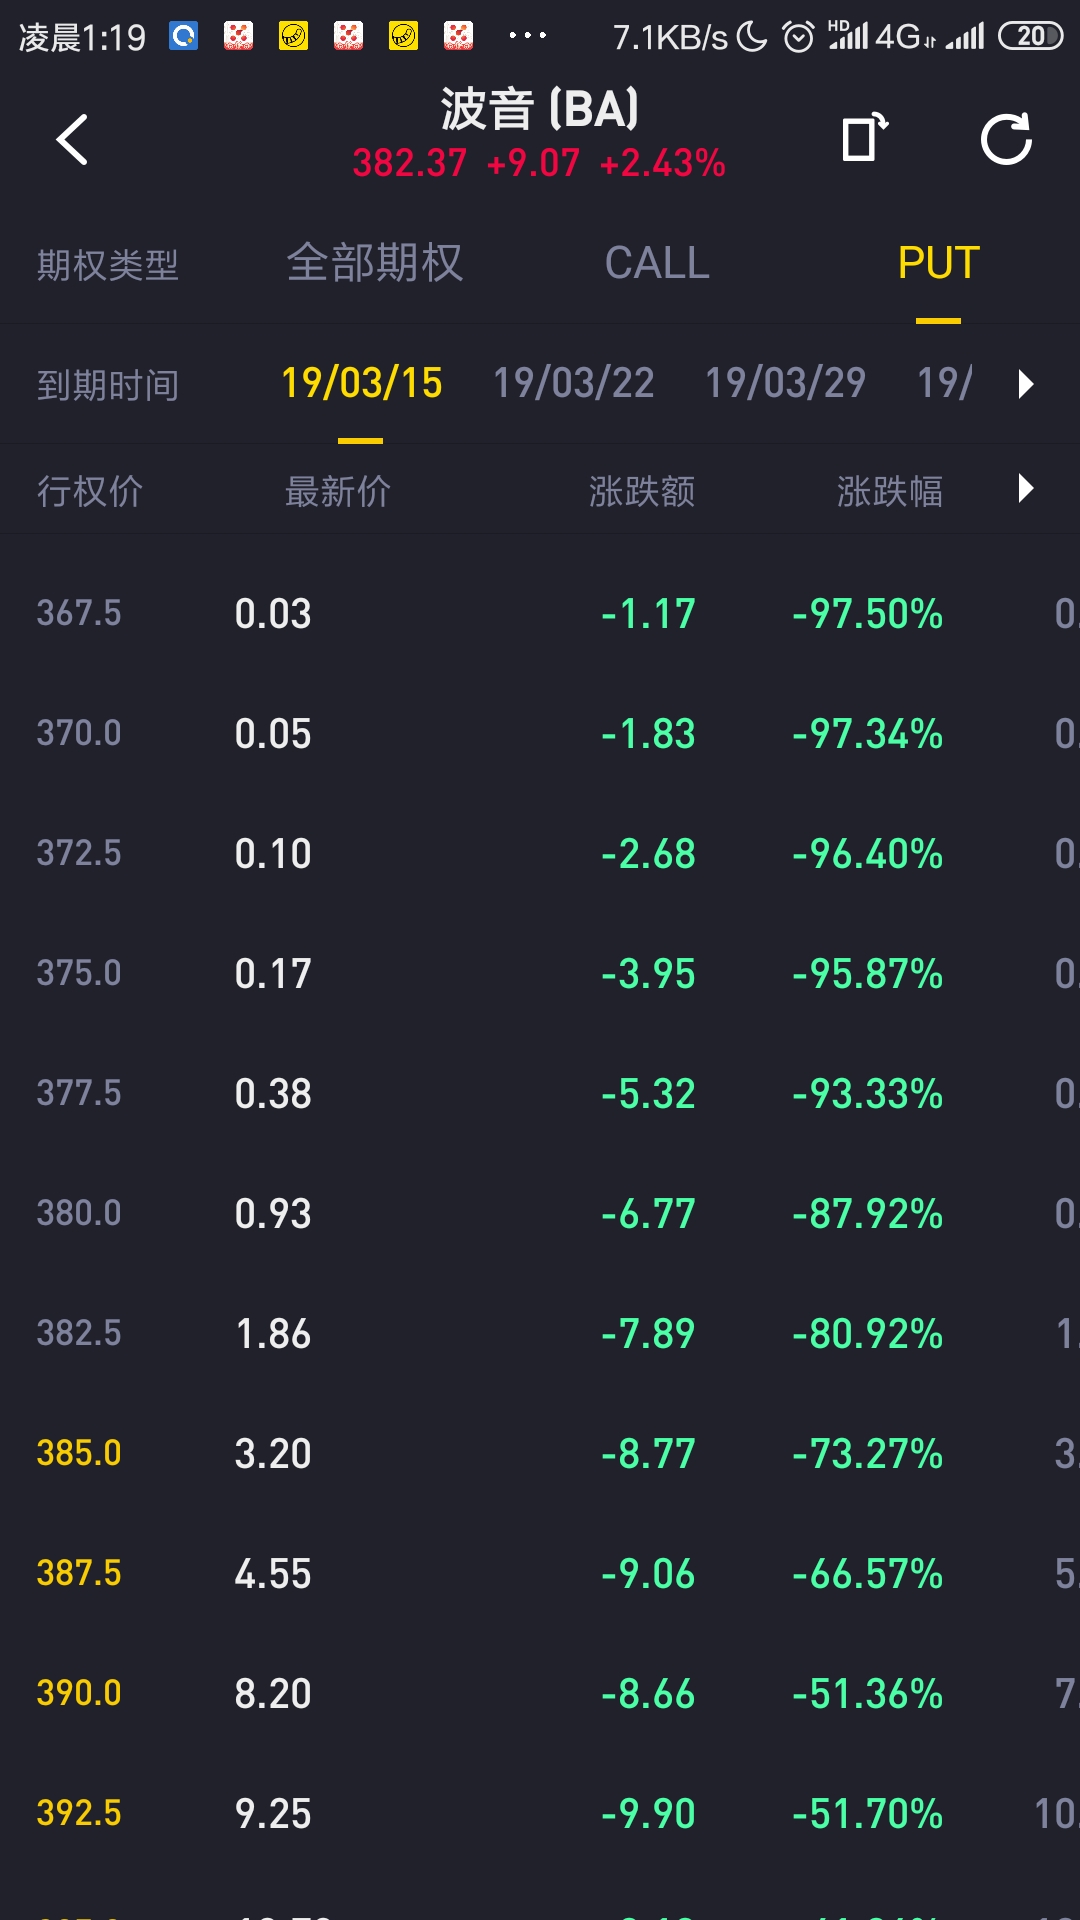1080x1920 pixels.
Task: Tap change percent -97.34%
Action: point(867,733)
